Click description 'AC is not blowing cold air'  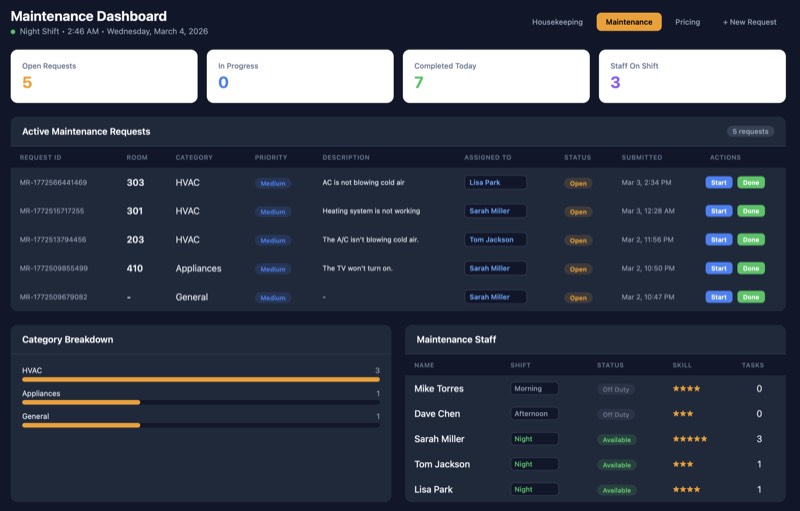363,183
